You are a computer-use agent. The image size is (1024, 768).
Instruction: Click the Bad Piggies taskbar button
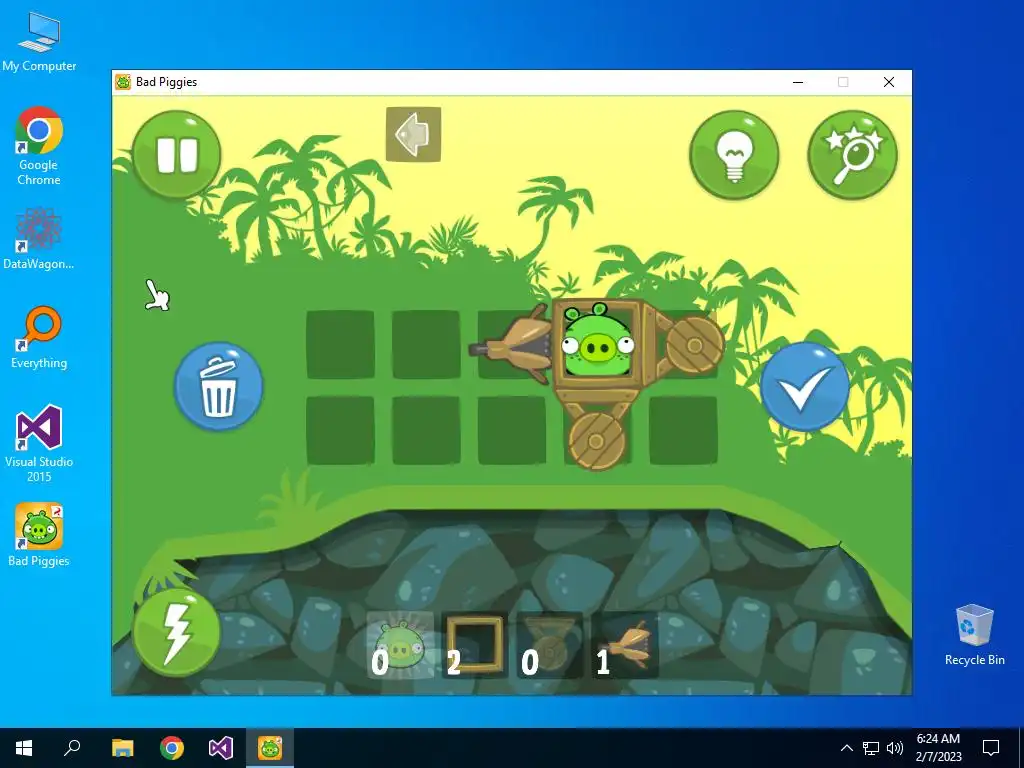(270, 748)
